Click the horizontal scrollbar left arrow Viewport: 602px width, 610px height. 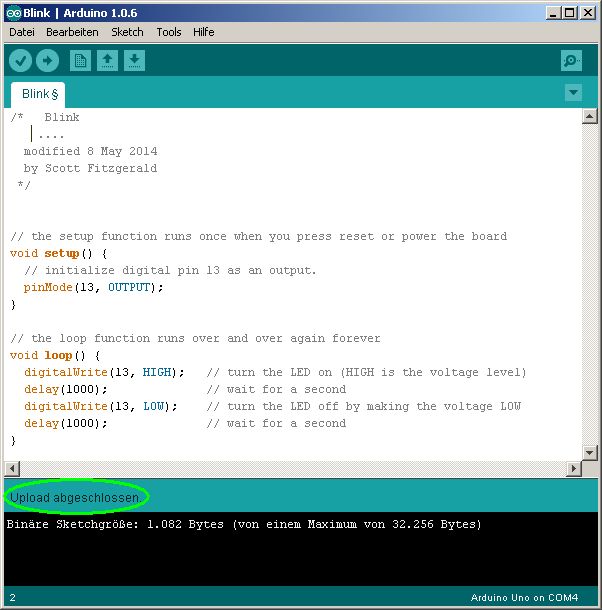[12, 468]
